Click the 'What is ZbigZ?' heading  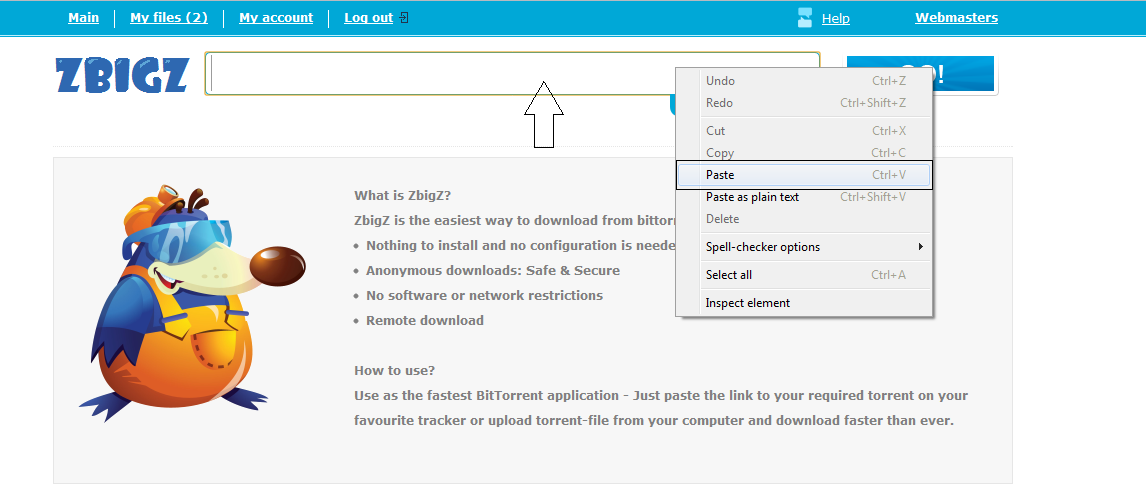pos(403,196)
